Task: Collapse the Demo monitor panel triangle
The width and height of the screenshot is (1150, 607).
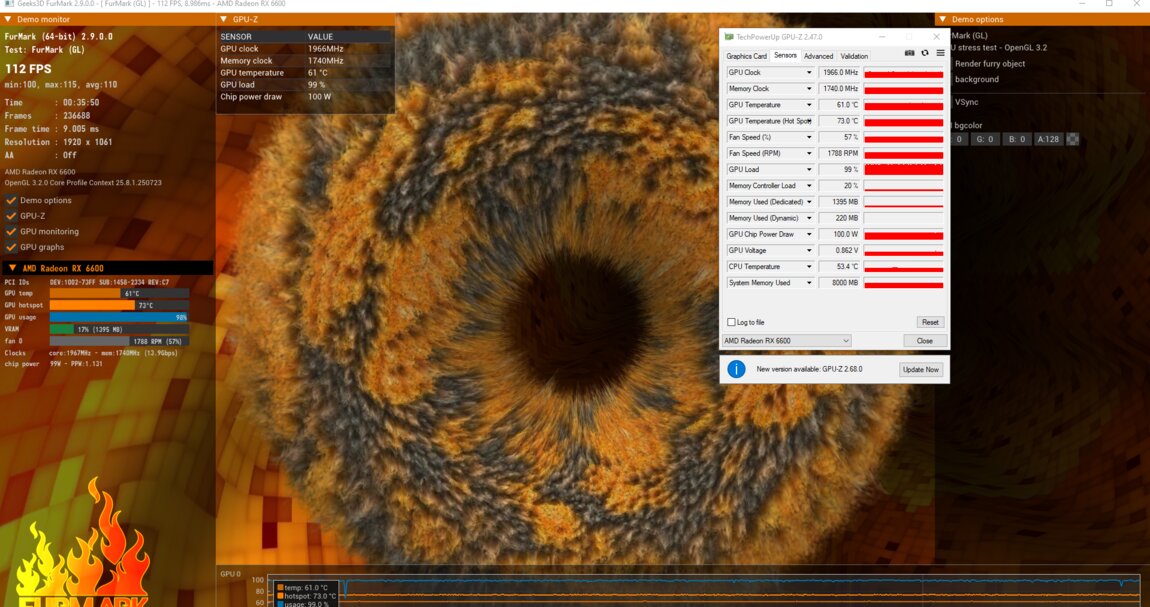Action: point(8,19)
